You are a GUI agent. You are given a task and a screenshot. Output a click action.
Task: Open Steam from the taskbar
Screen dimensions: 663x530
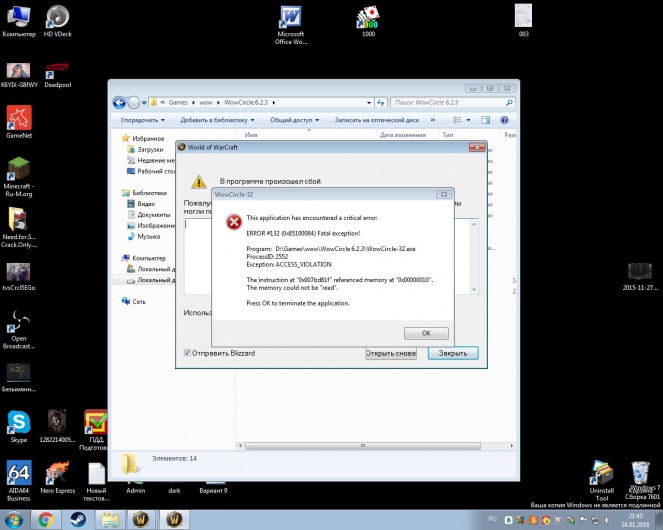(78, 519)
